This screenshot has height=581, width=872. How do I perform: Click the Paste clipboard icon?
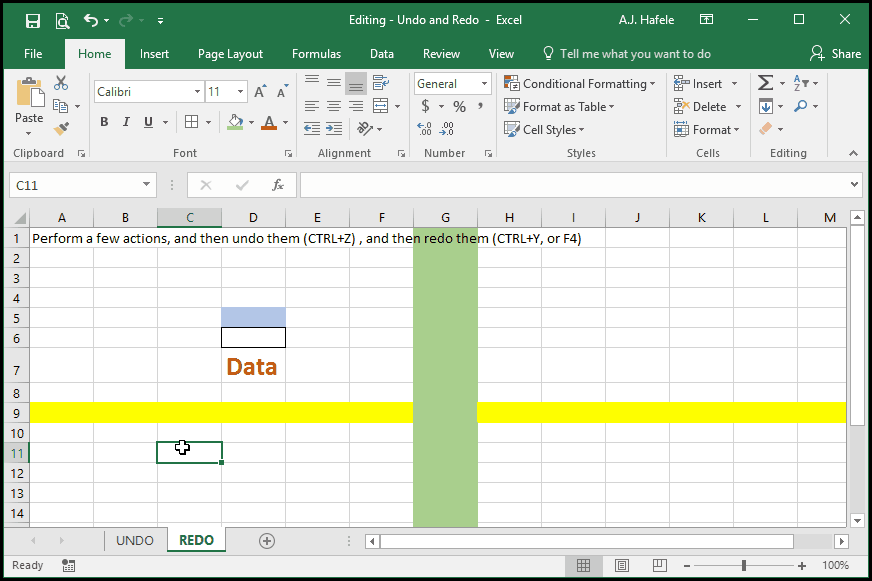pyautogui.click(x=29, y=92)
